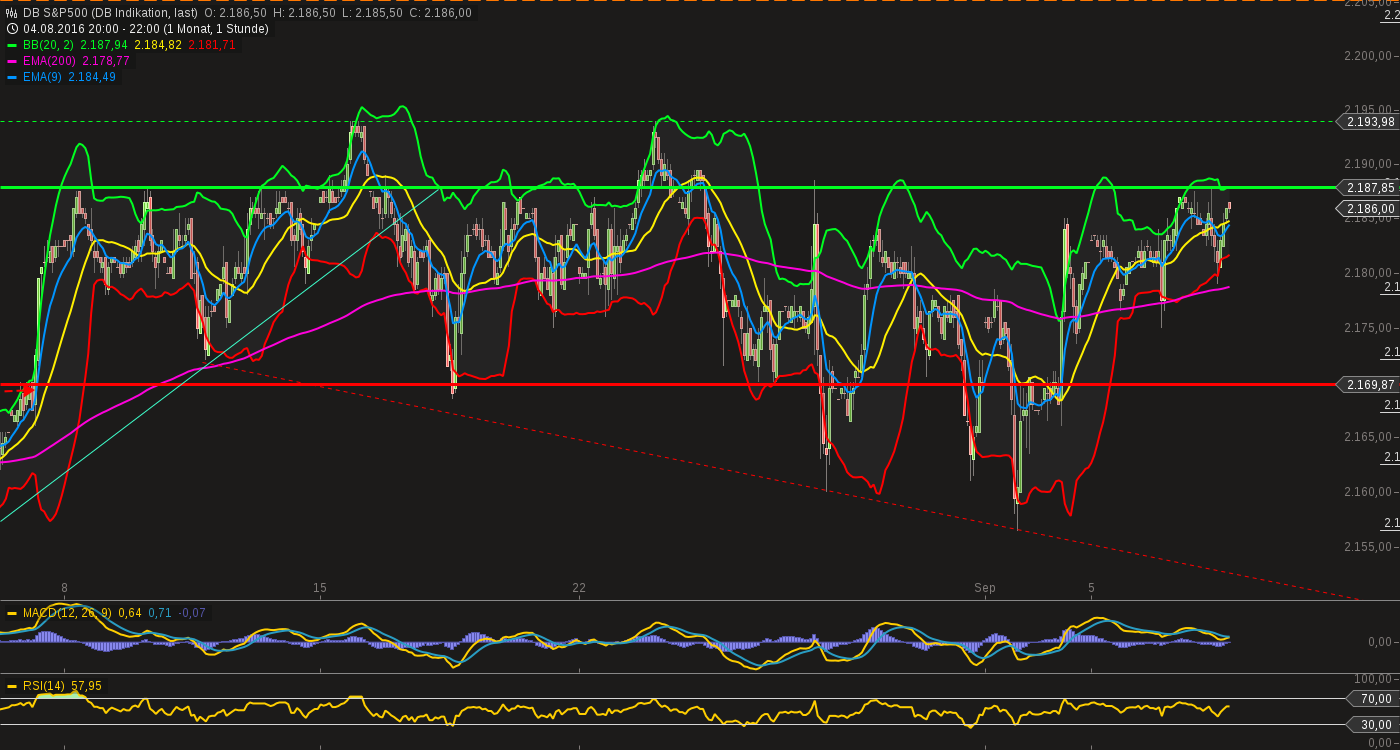The image size is (1400, 750).
Task: Click the yellow RSI(14) legend marker
Action: pos(12,686)
